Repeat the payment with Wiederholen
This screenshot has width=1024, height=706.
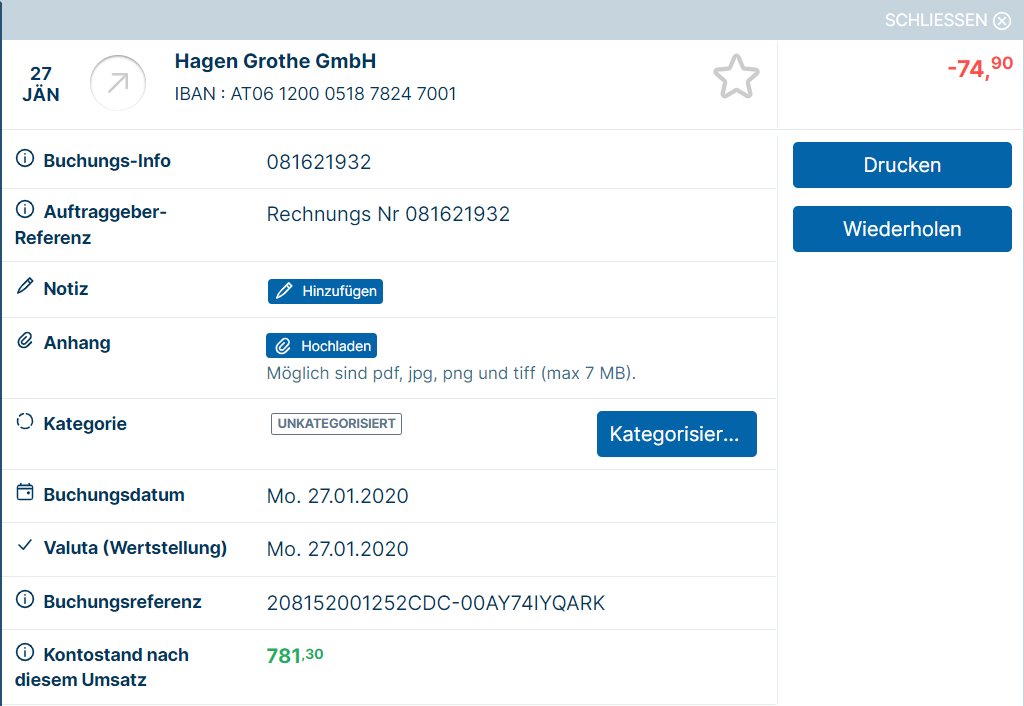[x=902, y=229]
